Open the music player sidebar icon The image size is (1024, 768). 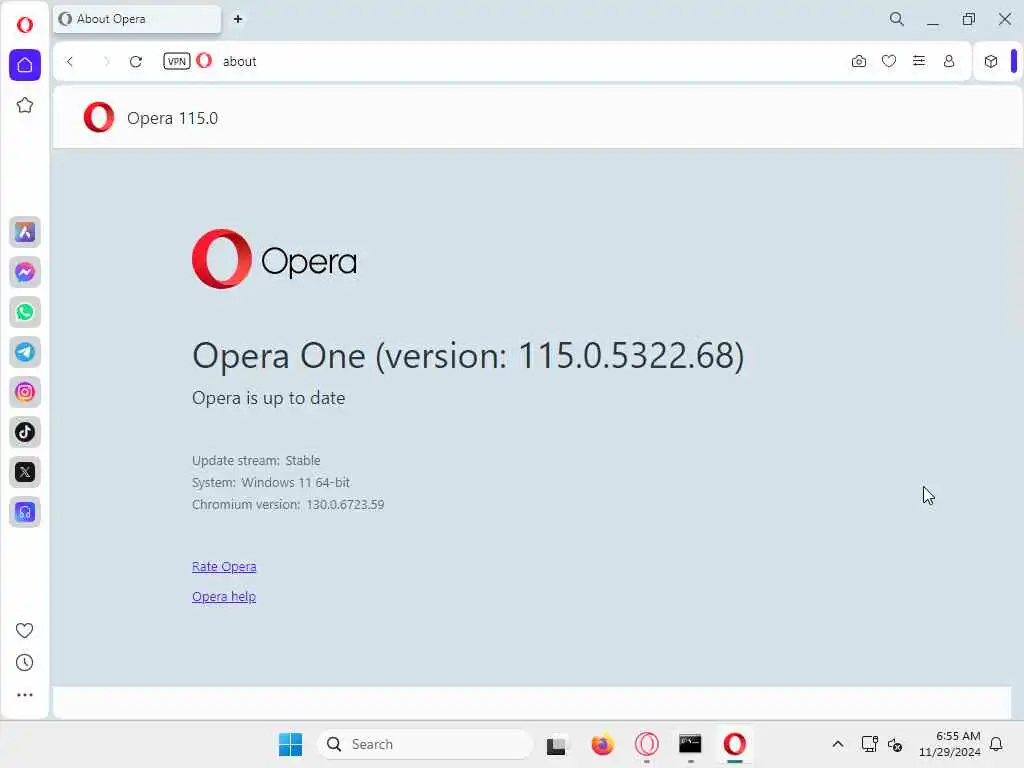pos(25,512)
